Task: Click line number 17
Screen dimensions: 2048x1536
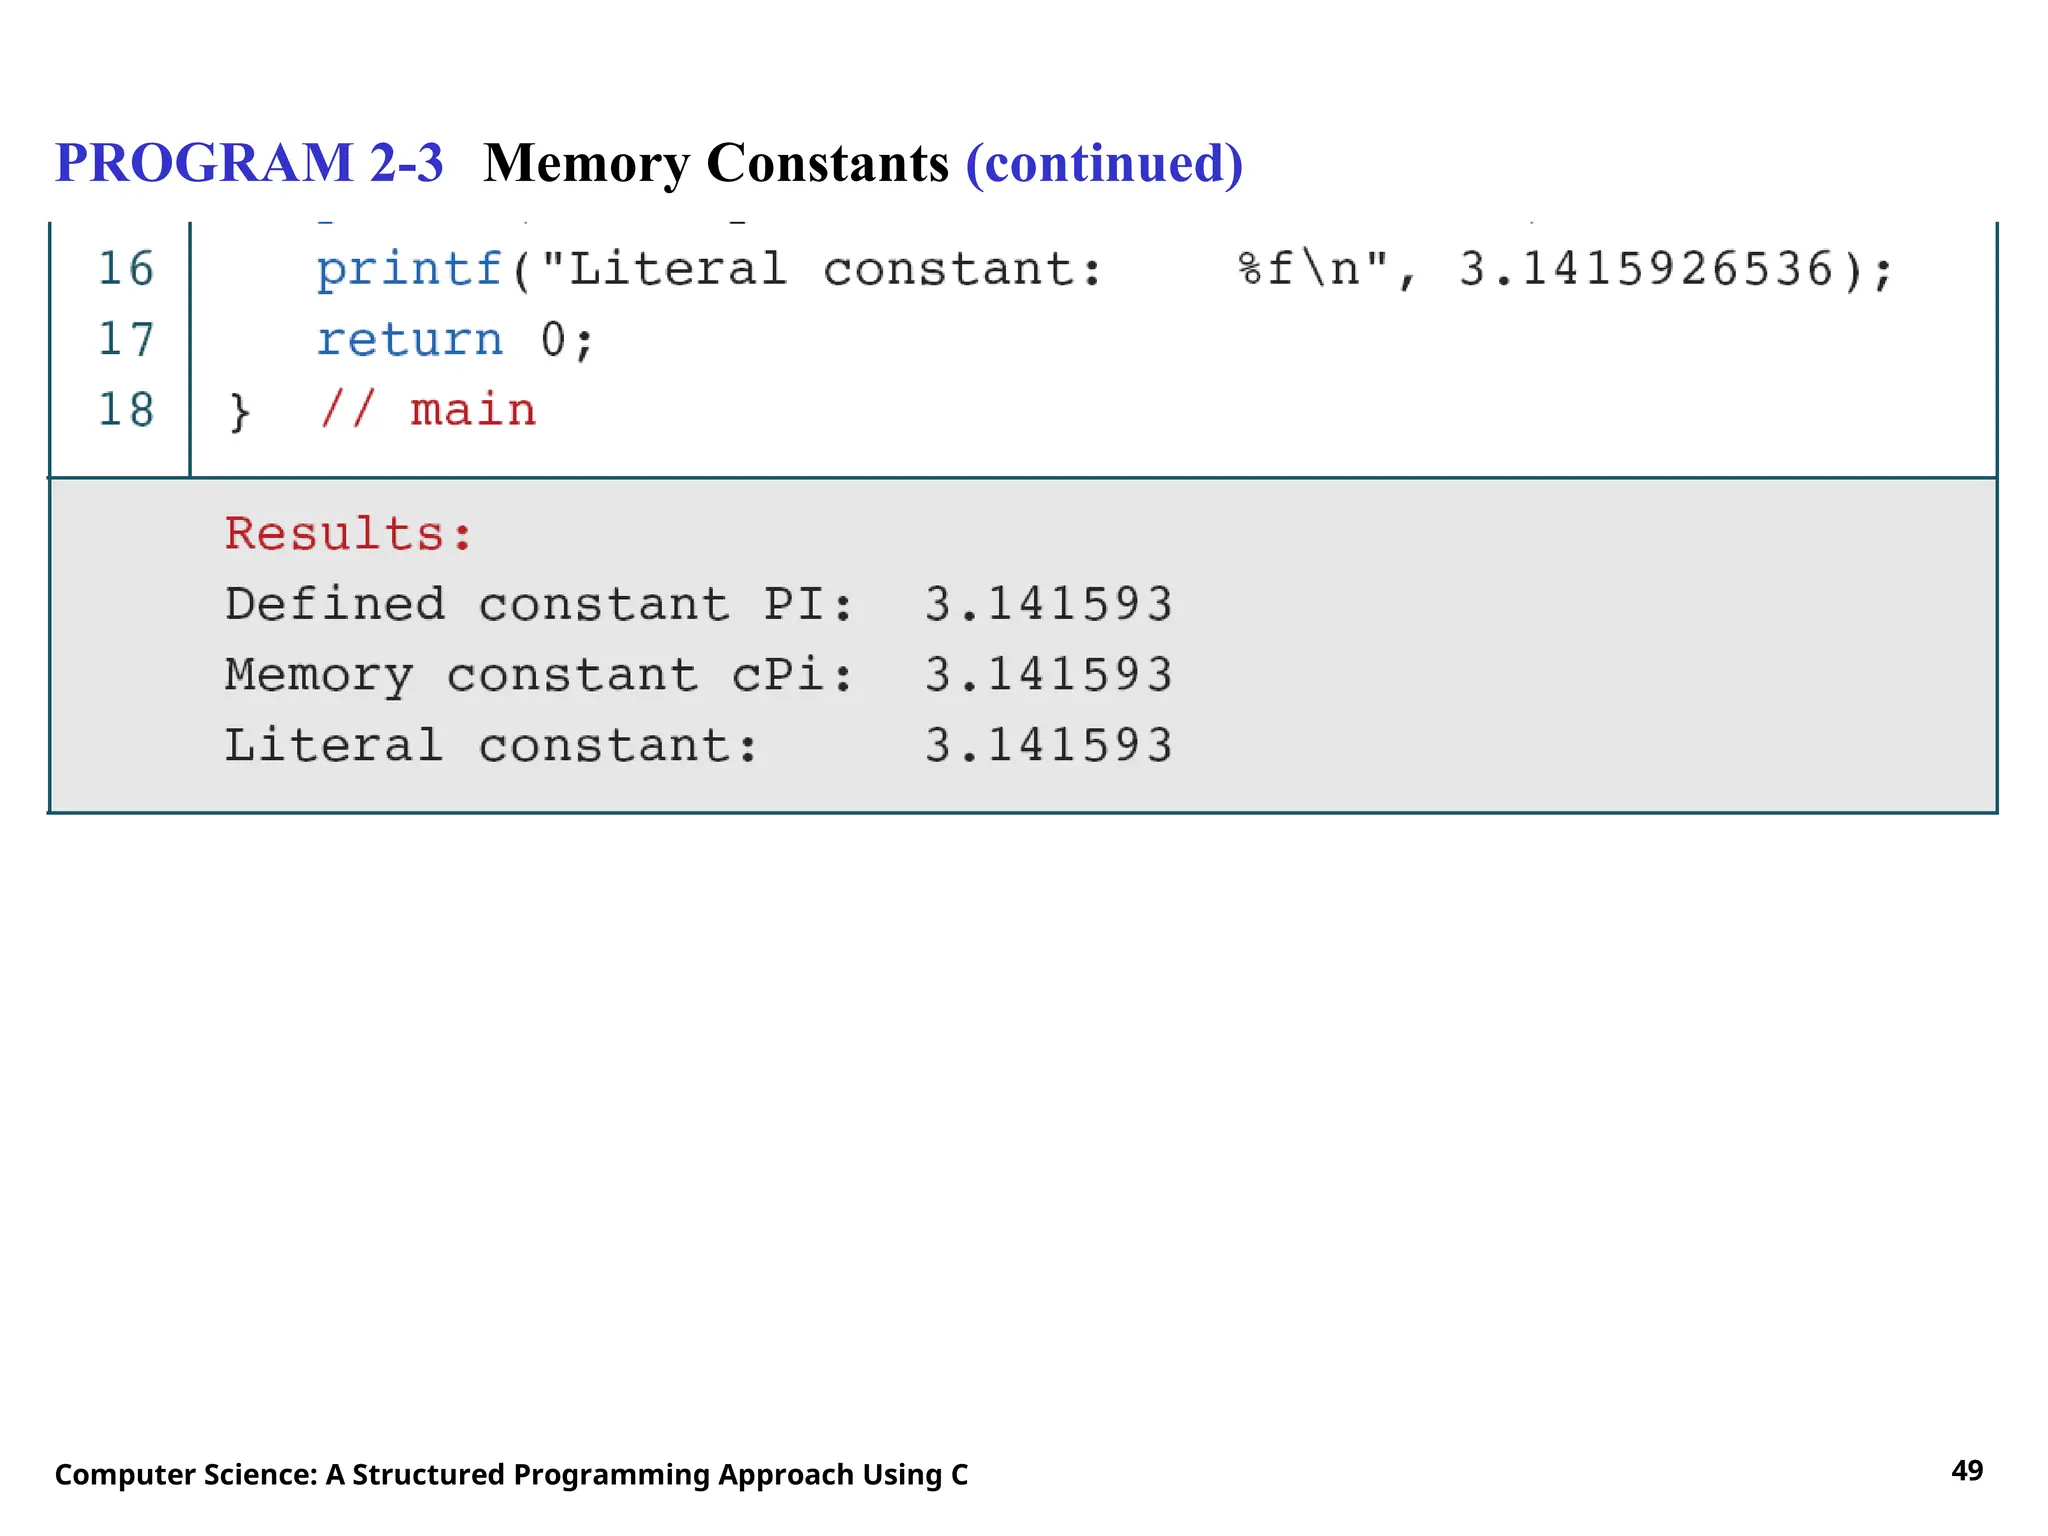Action: 126,339
